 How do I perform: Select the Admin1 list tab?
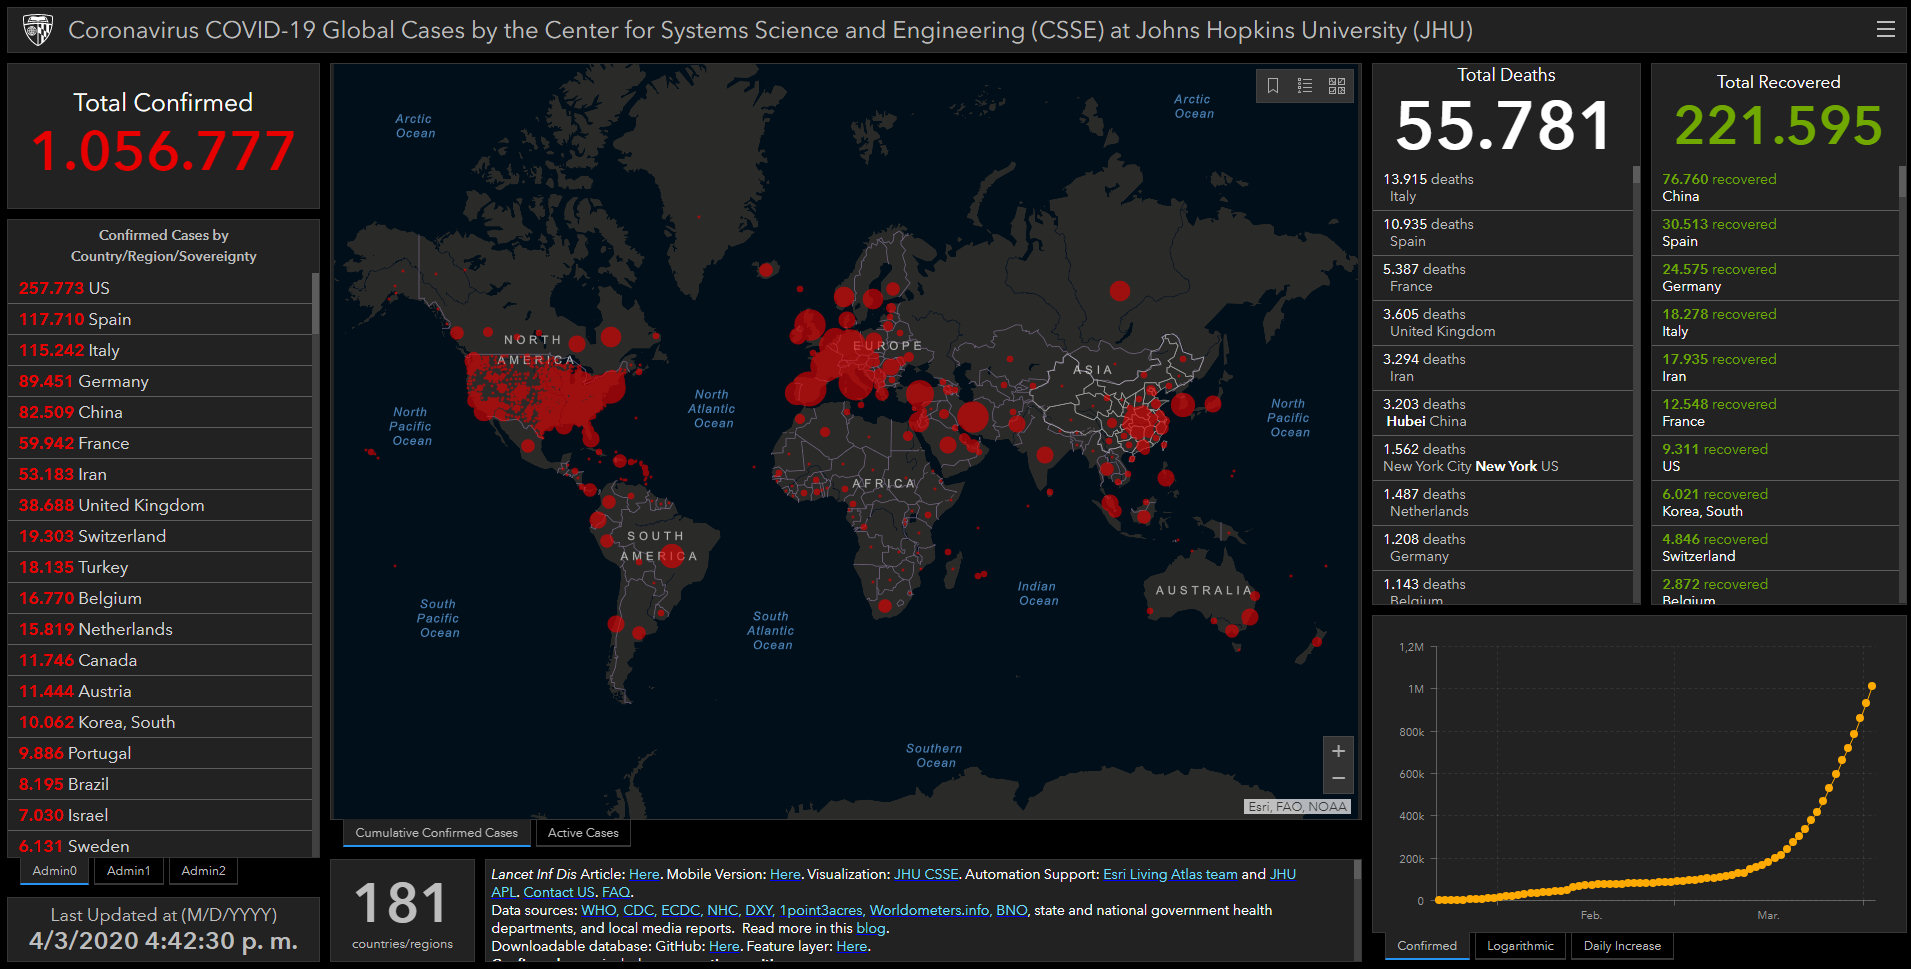pos(129,871)
